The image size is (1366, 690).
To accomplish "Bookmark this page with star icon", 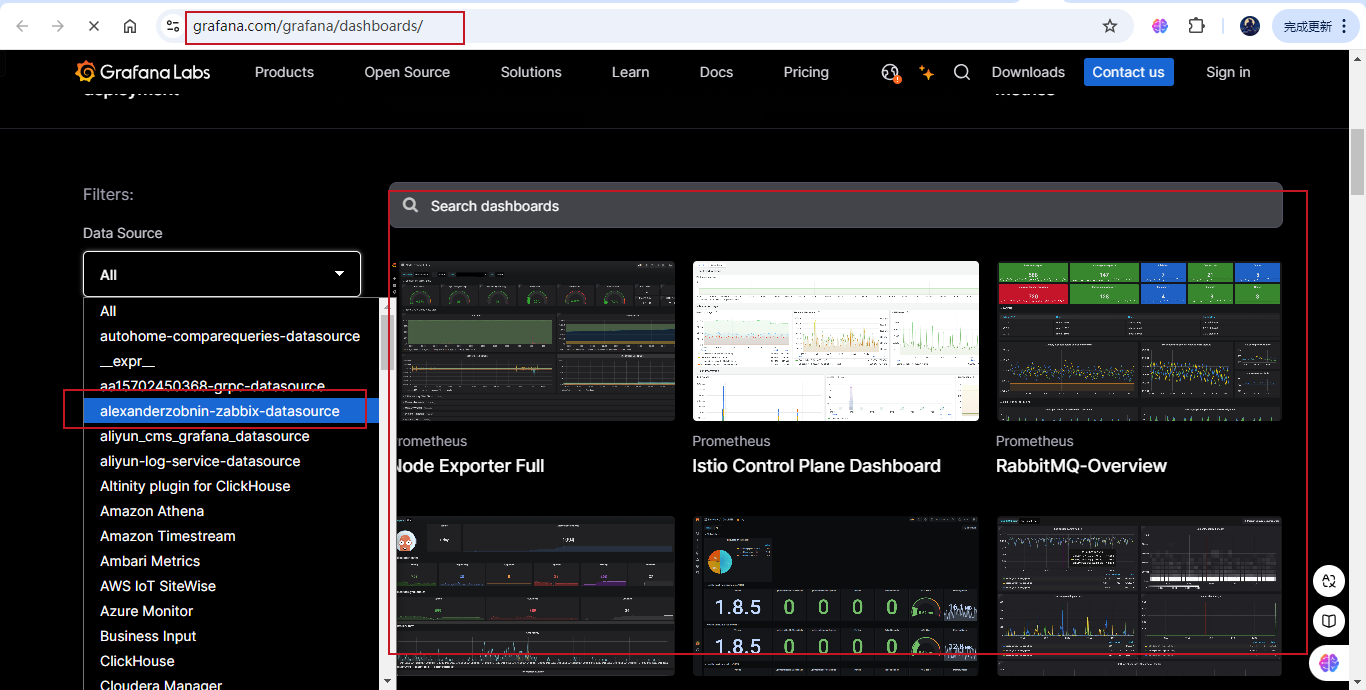I will (1110, 26).
